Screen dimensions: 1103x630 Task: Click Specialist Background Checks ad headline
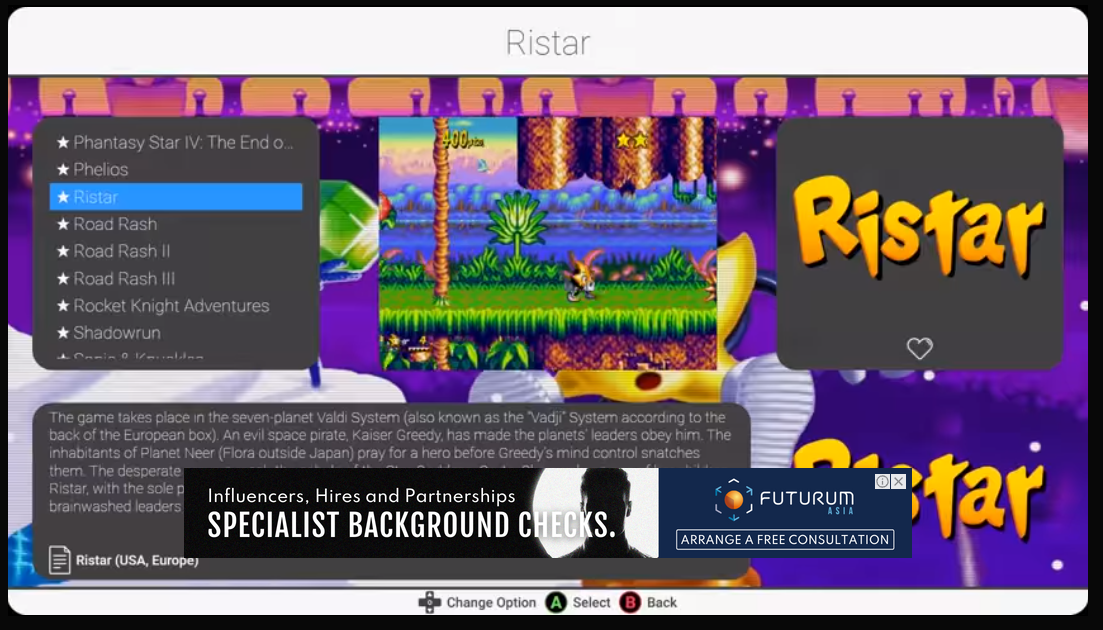412,525
